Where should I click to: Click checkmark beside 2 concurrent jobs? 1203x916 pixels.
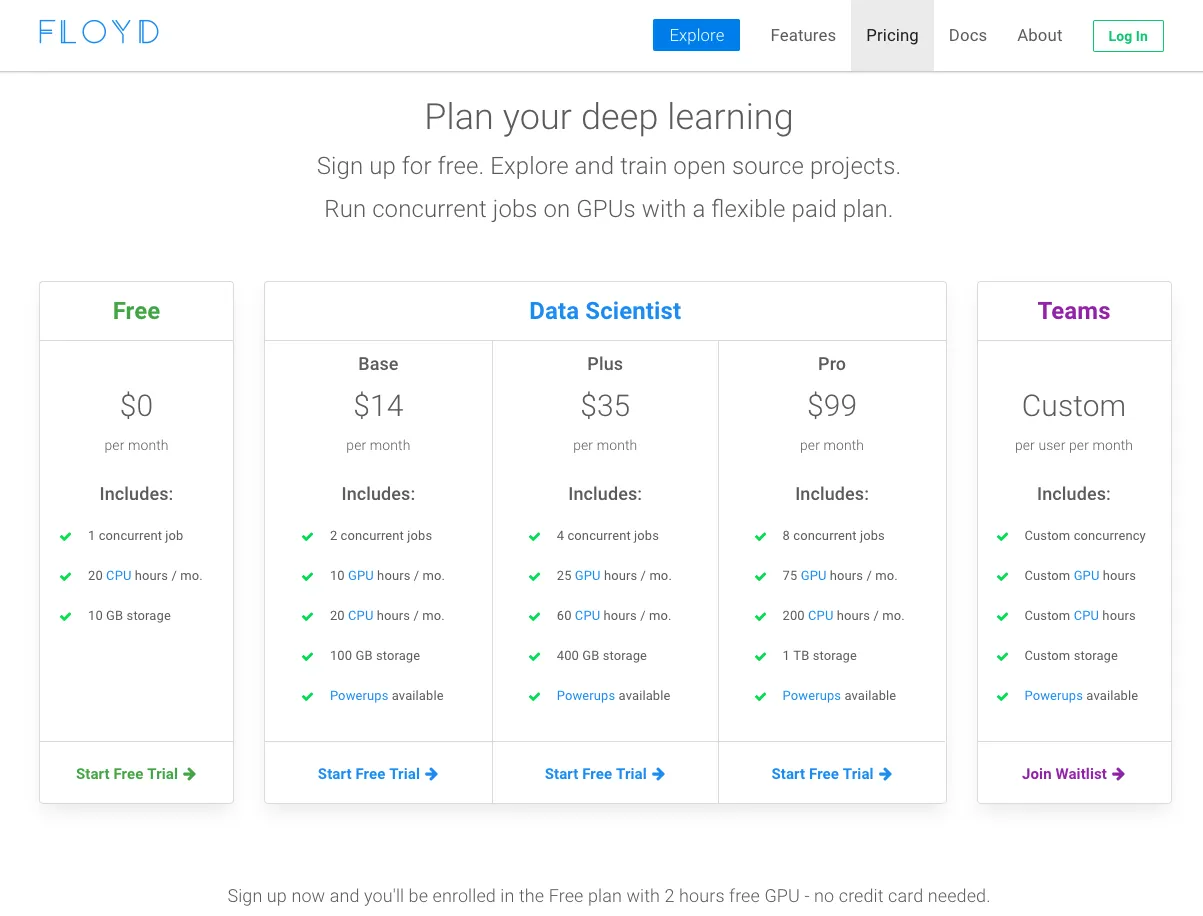(x=308, y=537)
